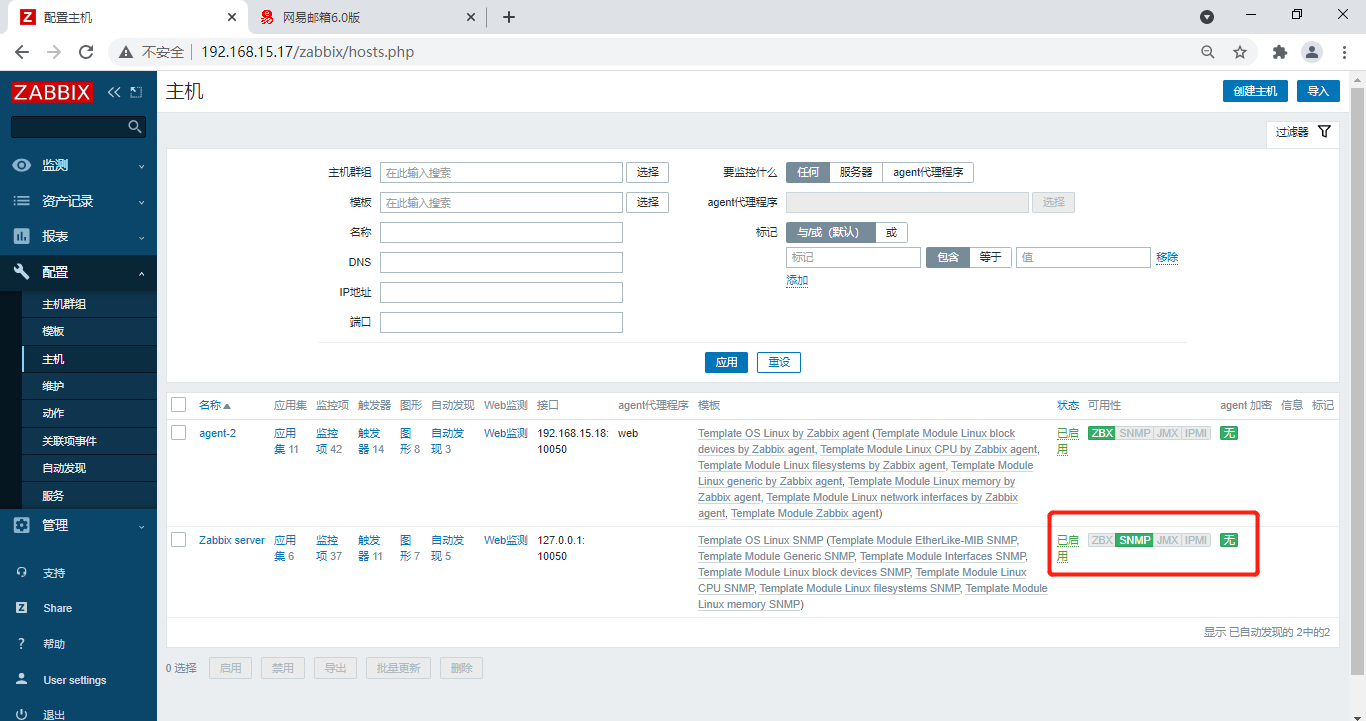1366x721 pixels.
Task: Open 主机群组 in sidebar
Action: tap(64, 304)
